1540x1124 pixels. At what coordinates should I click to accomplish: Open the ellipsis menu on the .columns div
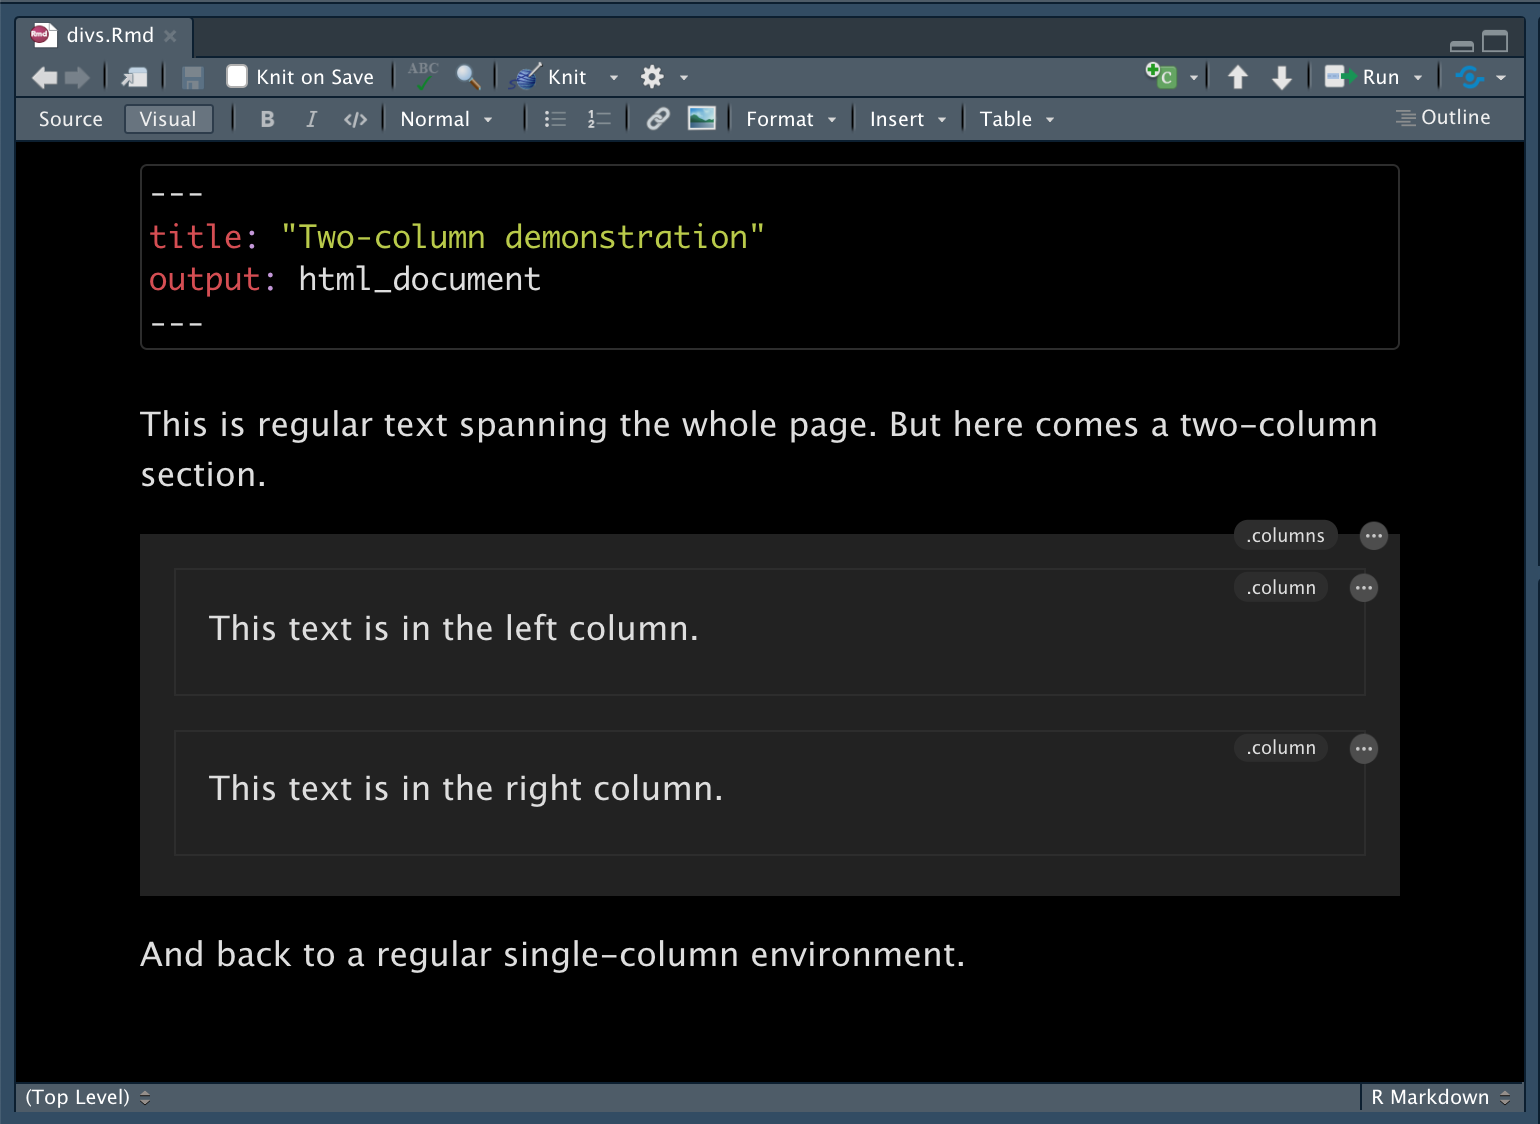point(1373,535)
